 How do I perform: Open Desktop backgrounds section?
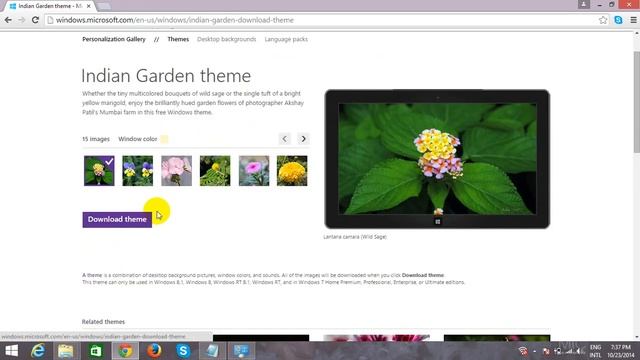click(227, 39)
